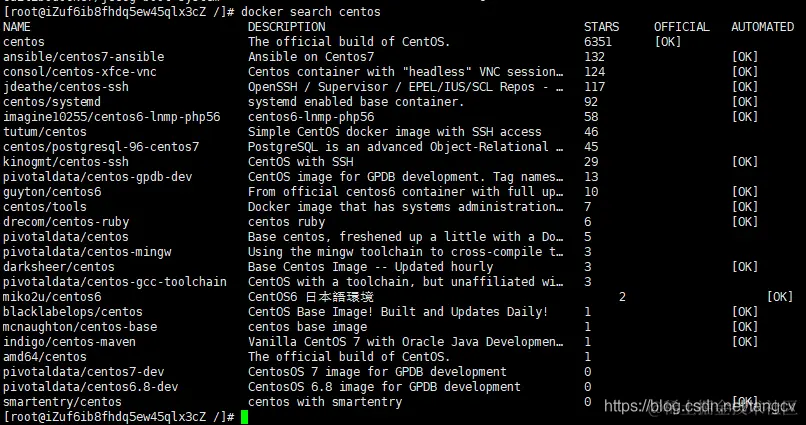Click 'Simple CentOS docker image with SSH access'
The height and width of the screenshot is (425, 806).
[x=394, y=132]
